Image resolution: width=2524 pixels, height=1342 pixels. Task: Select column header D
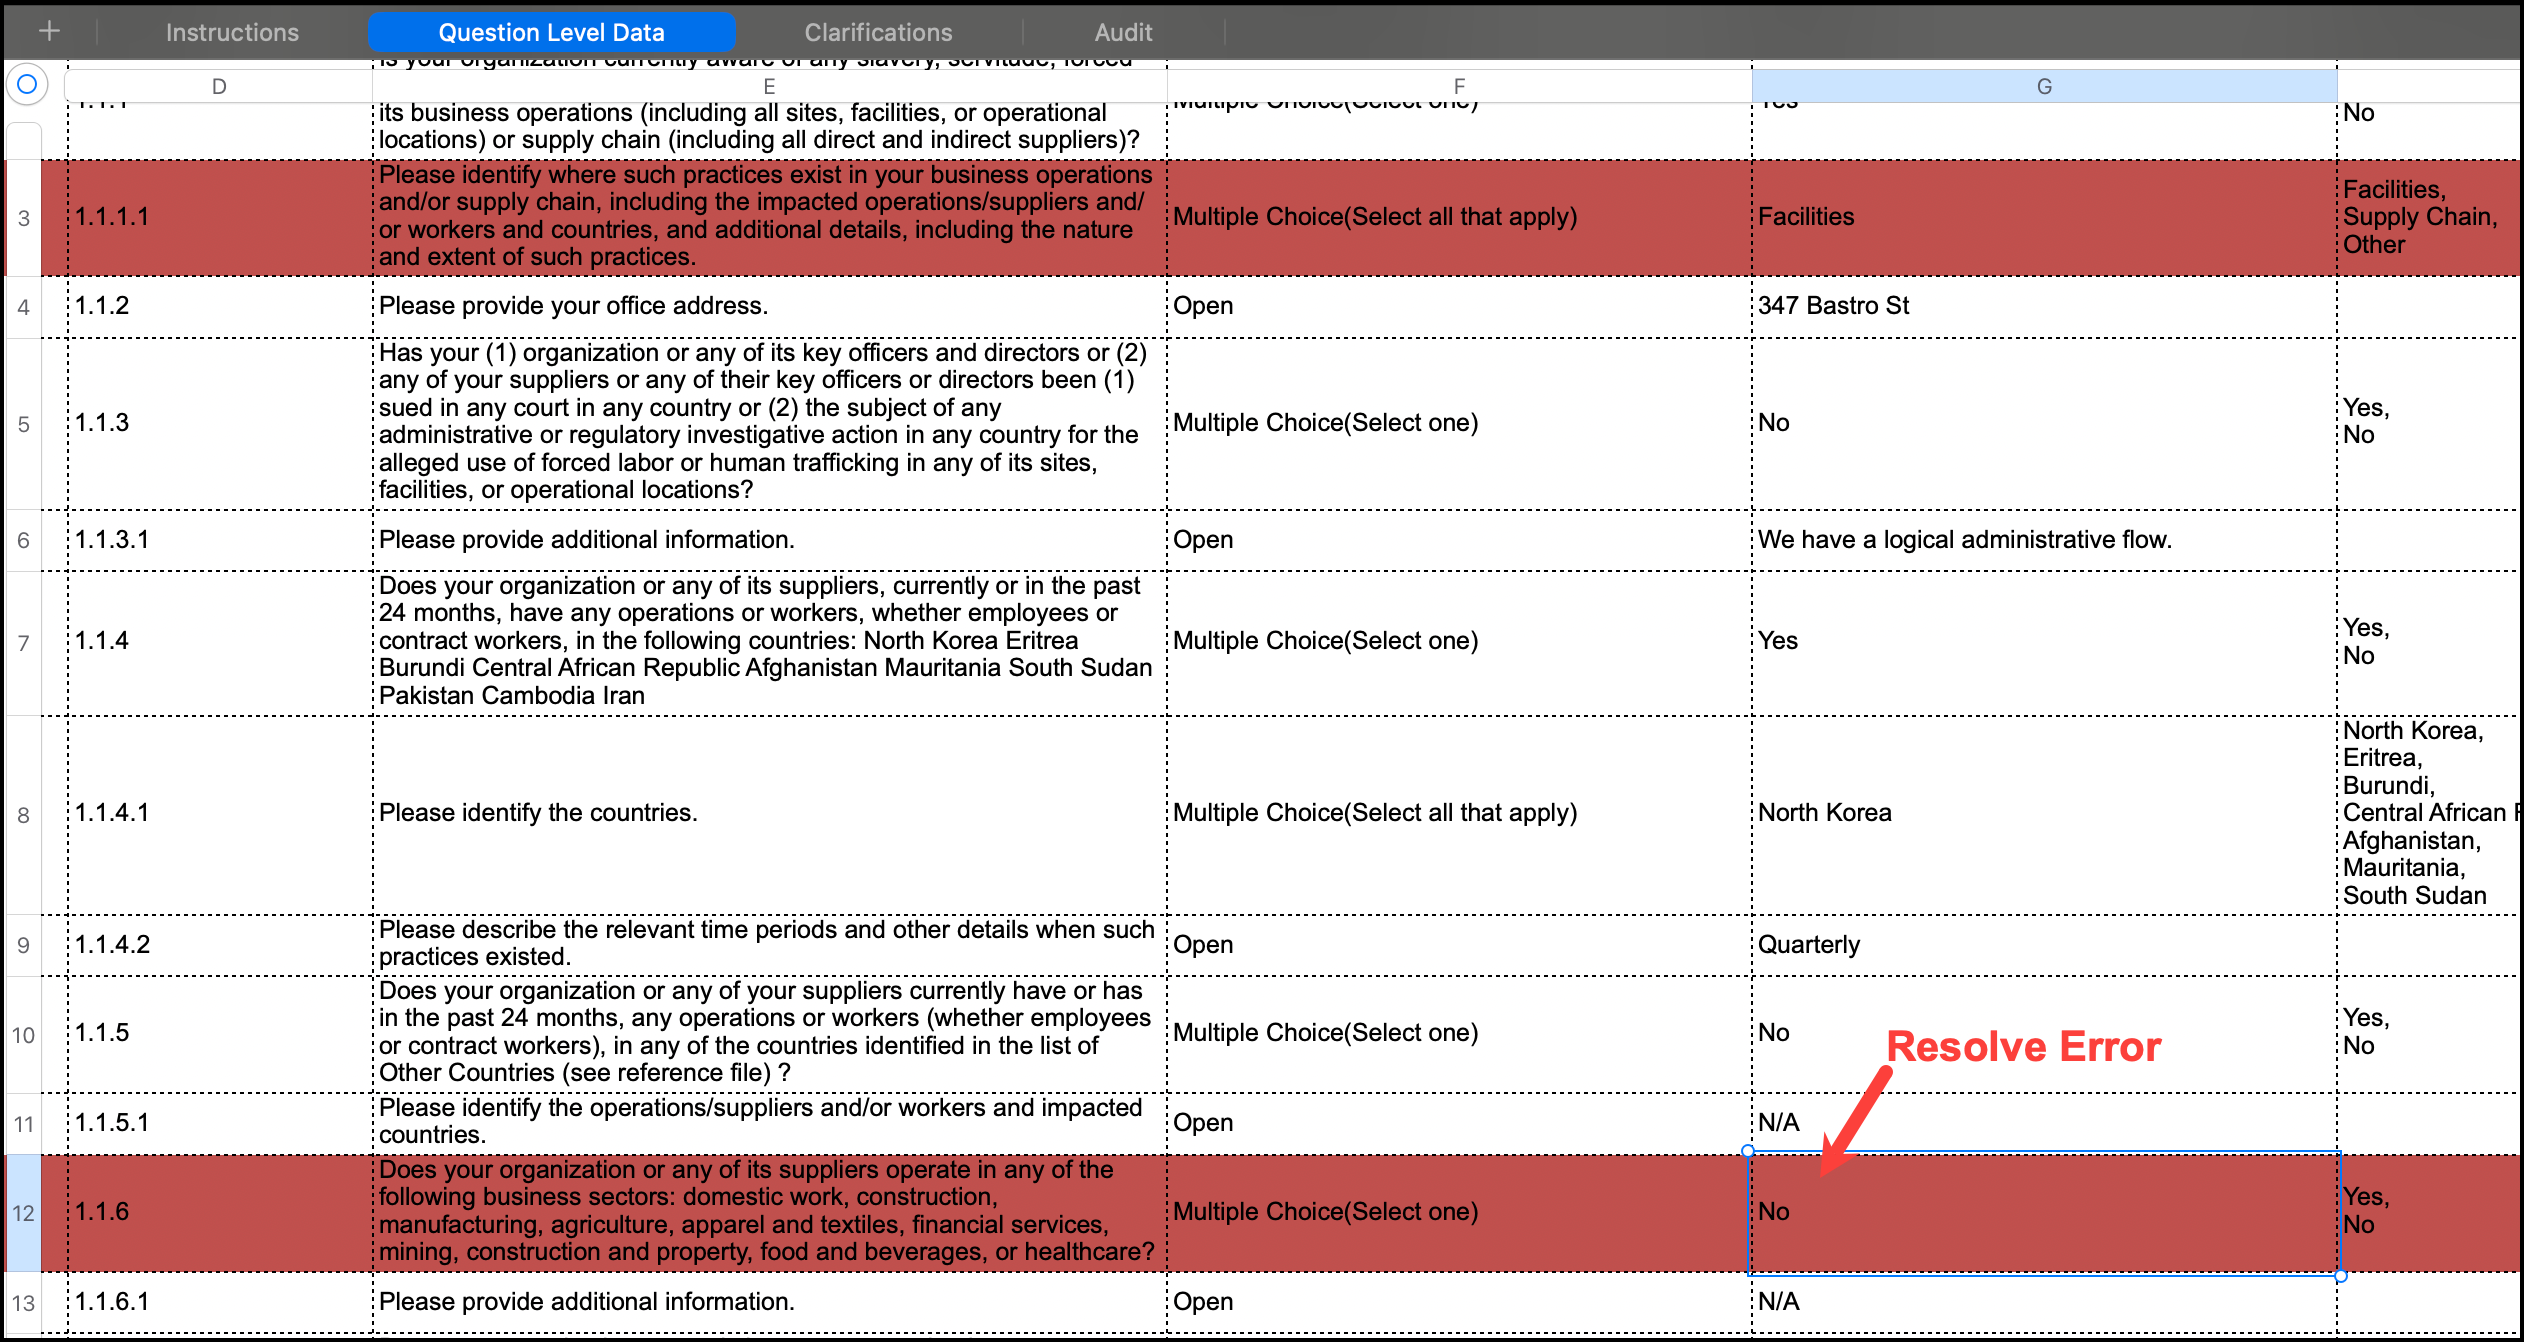218,86
